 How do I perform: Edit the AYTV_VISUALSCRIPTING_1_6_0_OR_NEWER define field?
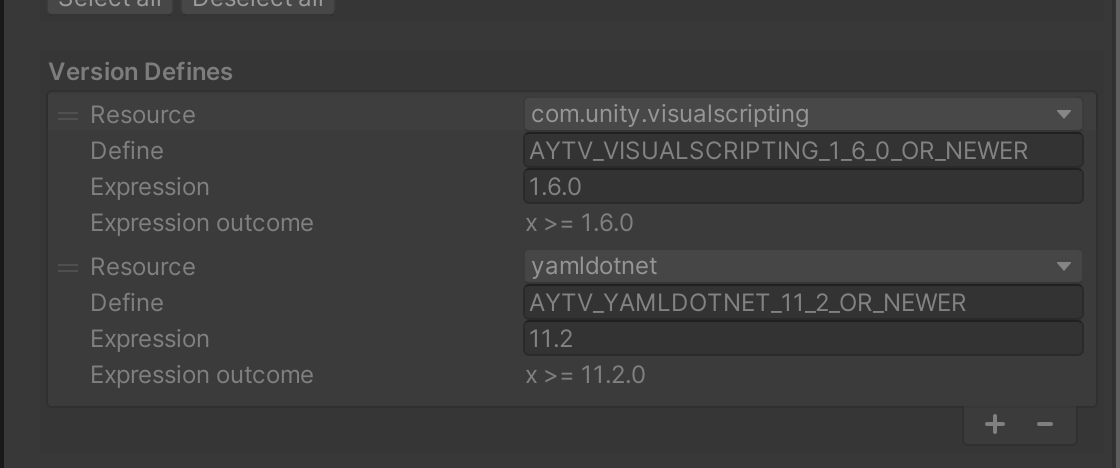point(802,151)
